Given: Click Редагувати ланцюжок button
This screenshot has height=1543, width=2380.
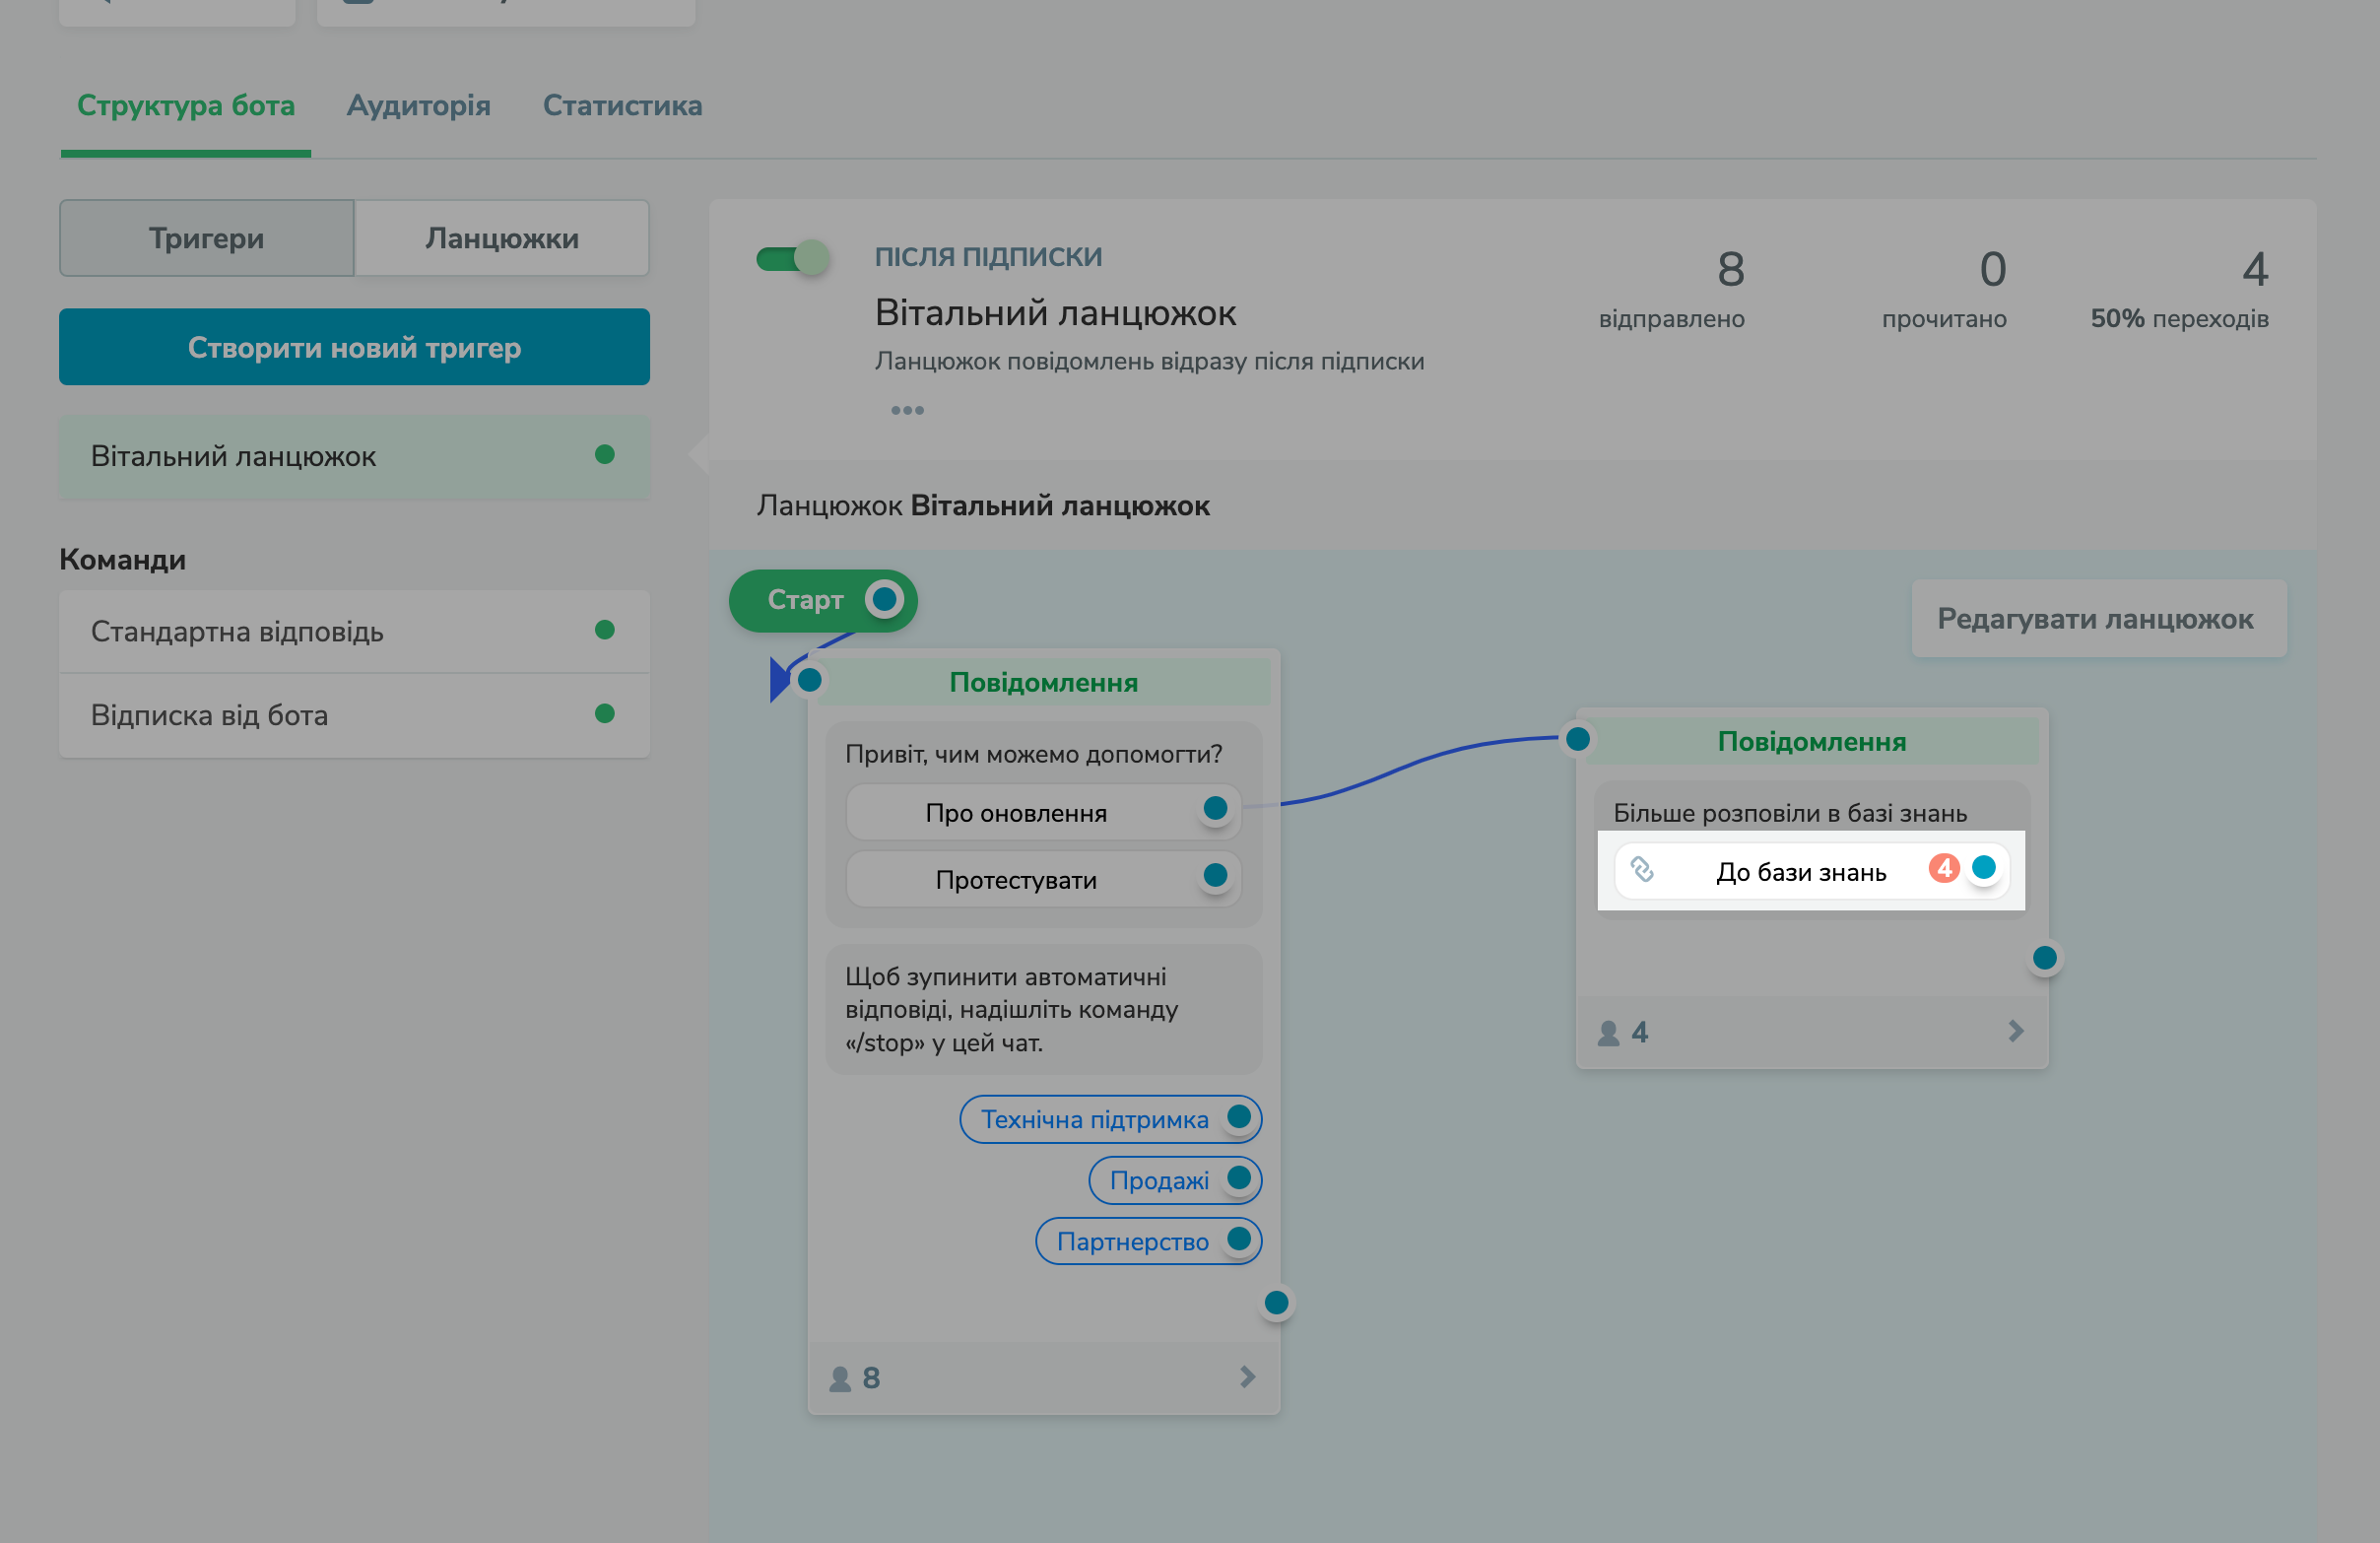Looking at the screenshot, I should (x=2096, y=618).
